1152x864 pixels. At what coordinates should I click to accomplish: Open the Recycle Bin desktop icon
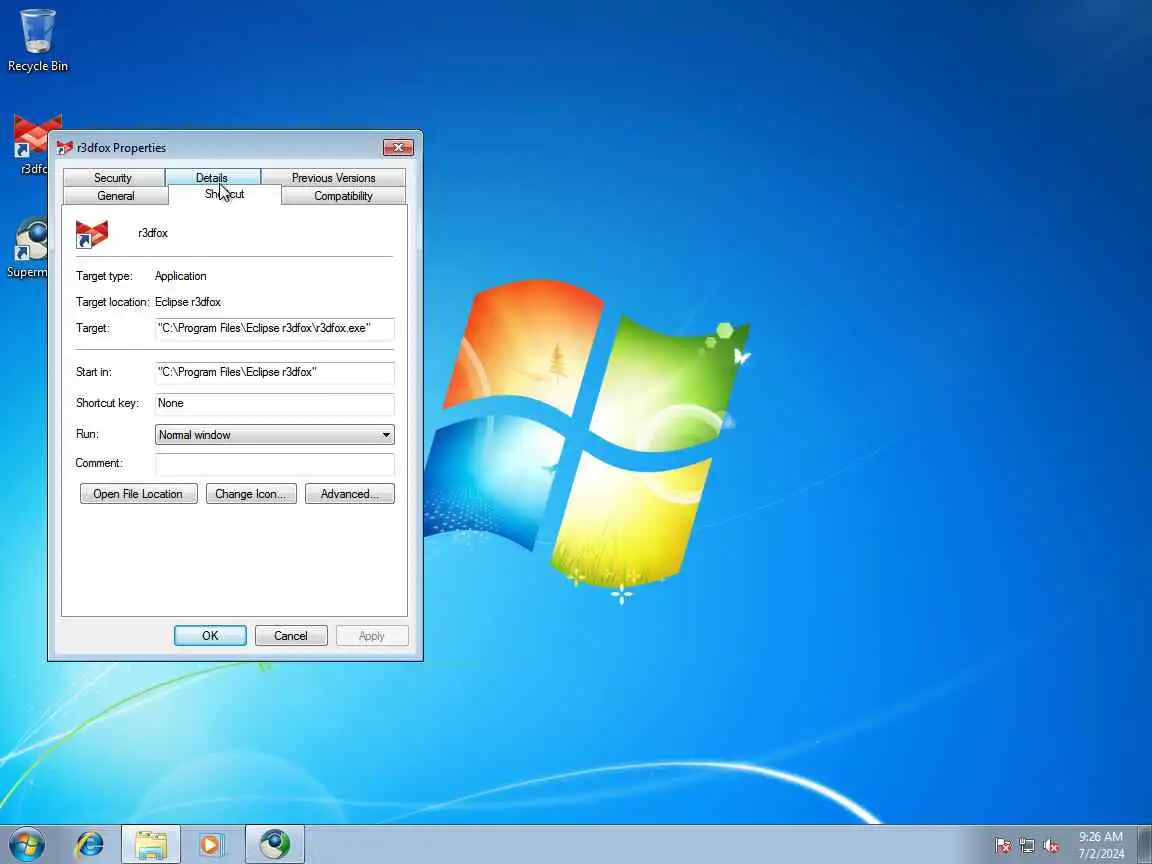[x=37, y=40]
